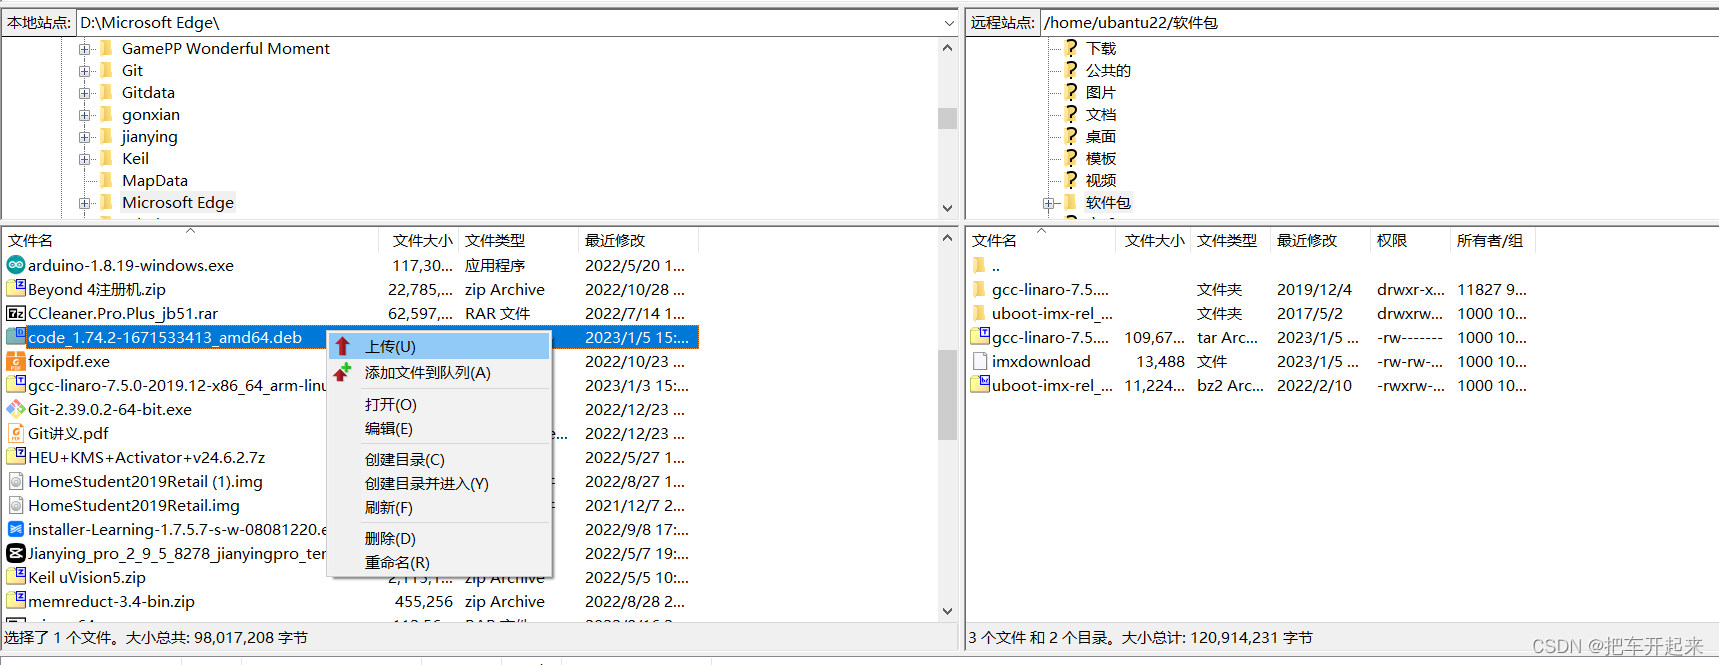Select 刷新(F) from context menu
1719x665 pixels.
click(x=440, y=507)
